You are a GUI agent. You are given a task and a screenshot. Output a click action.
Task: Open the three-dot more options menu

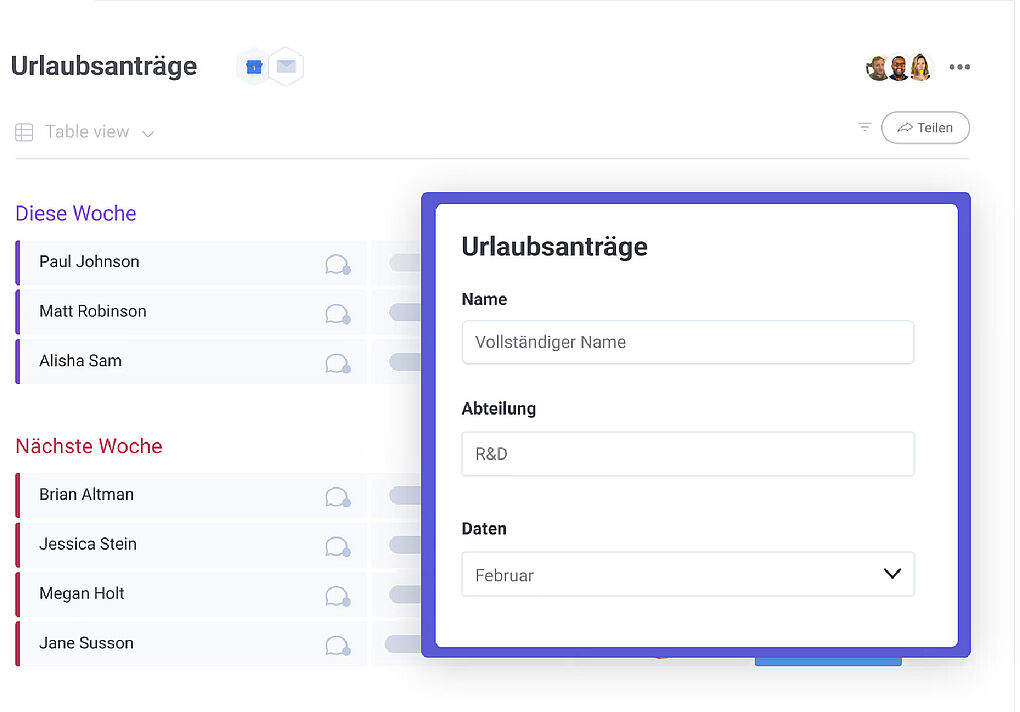click(x=959, y=67)
